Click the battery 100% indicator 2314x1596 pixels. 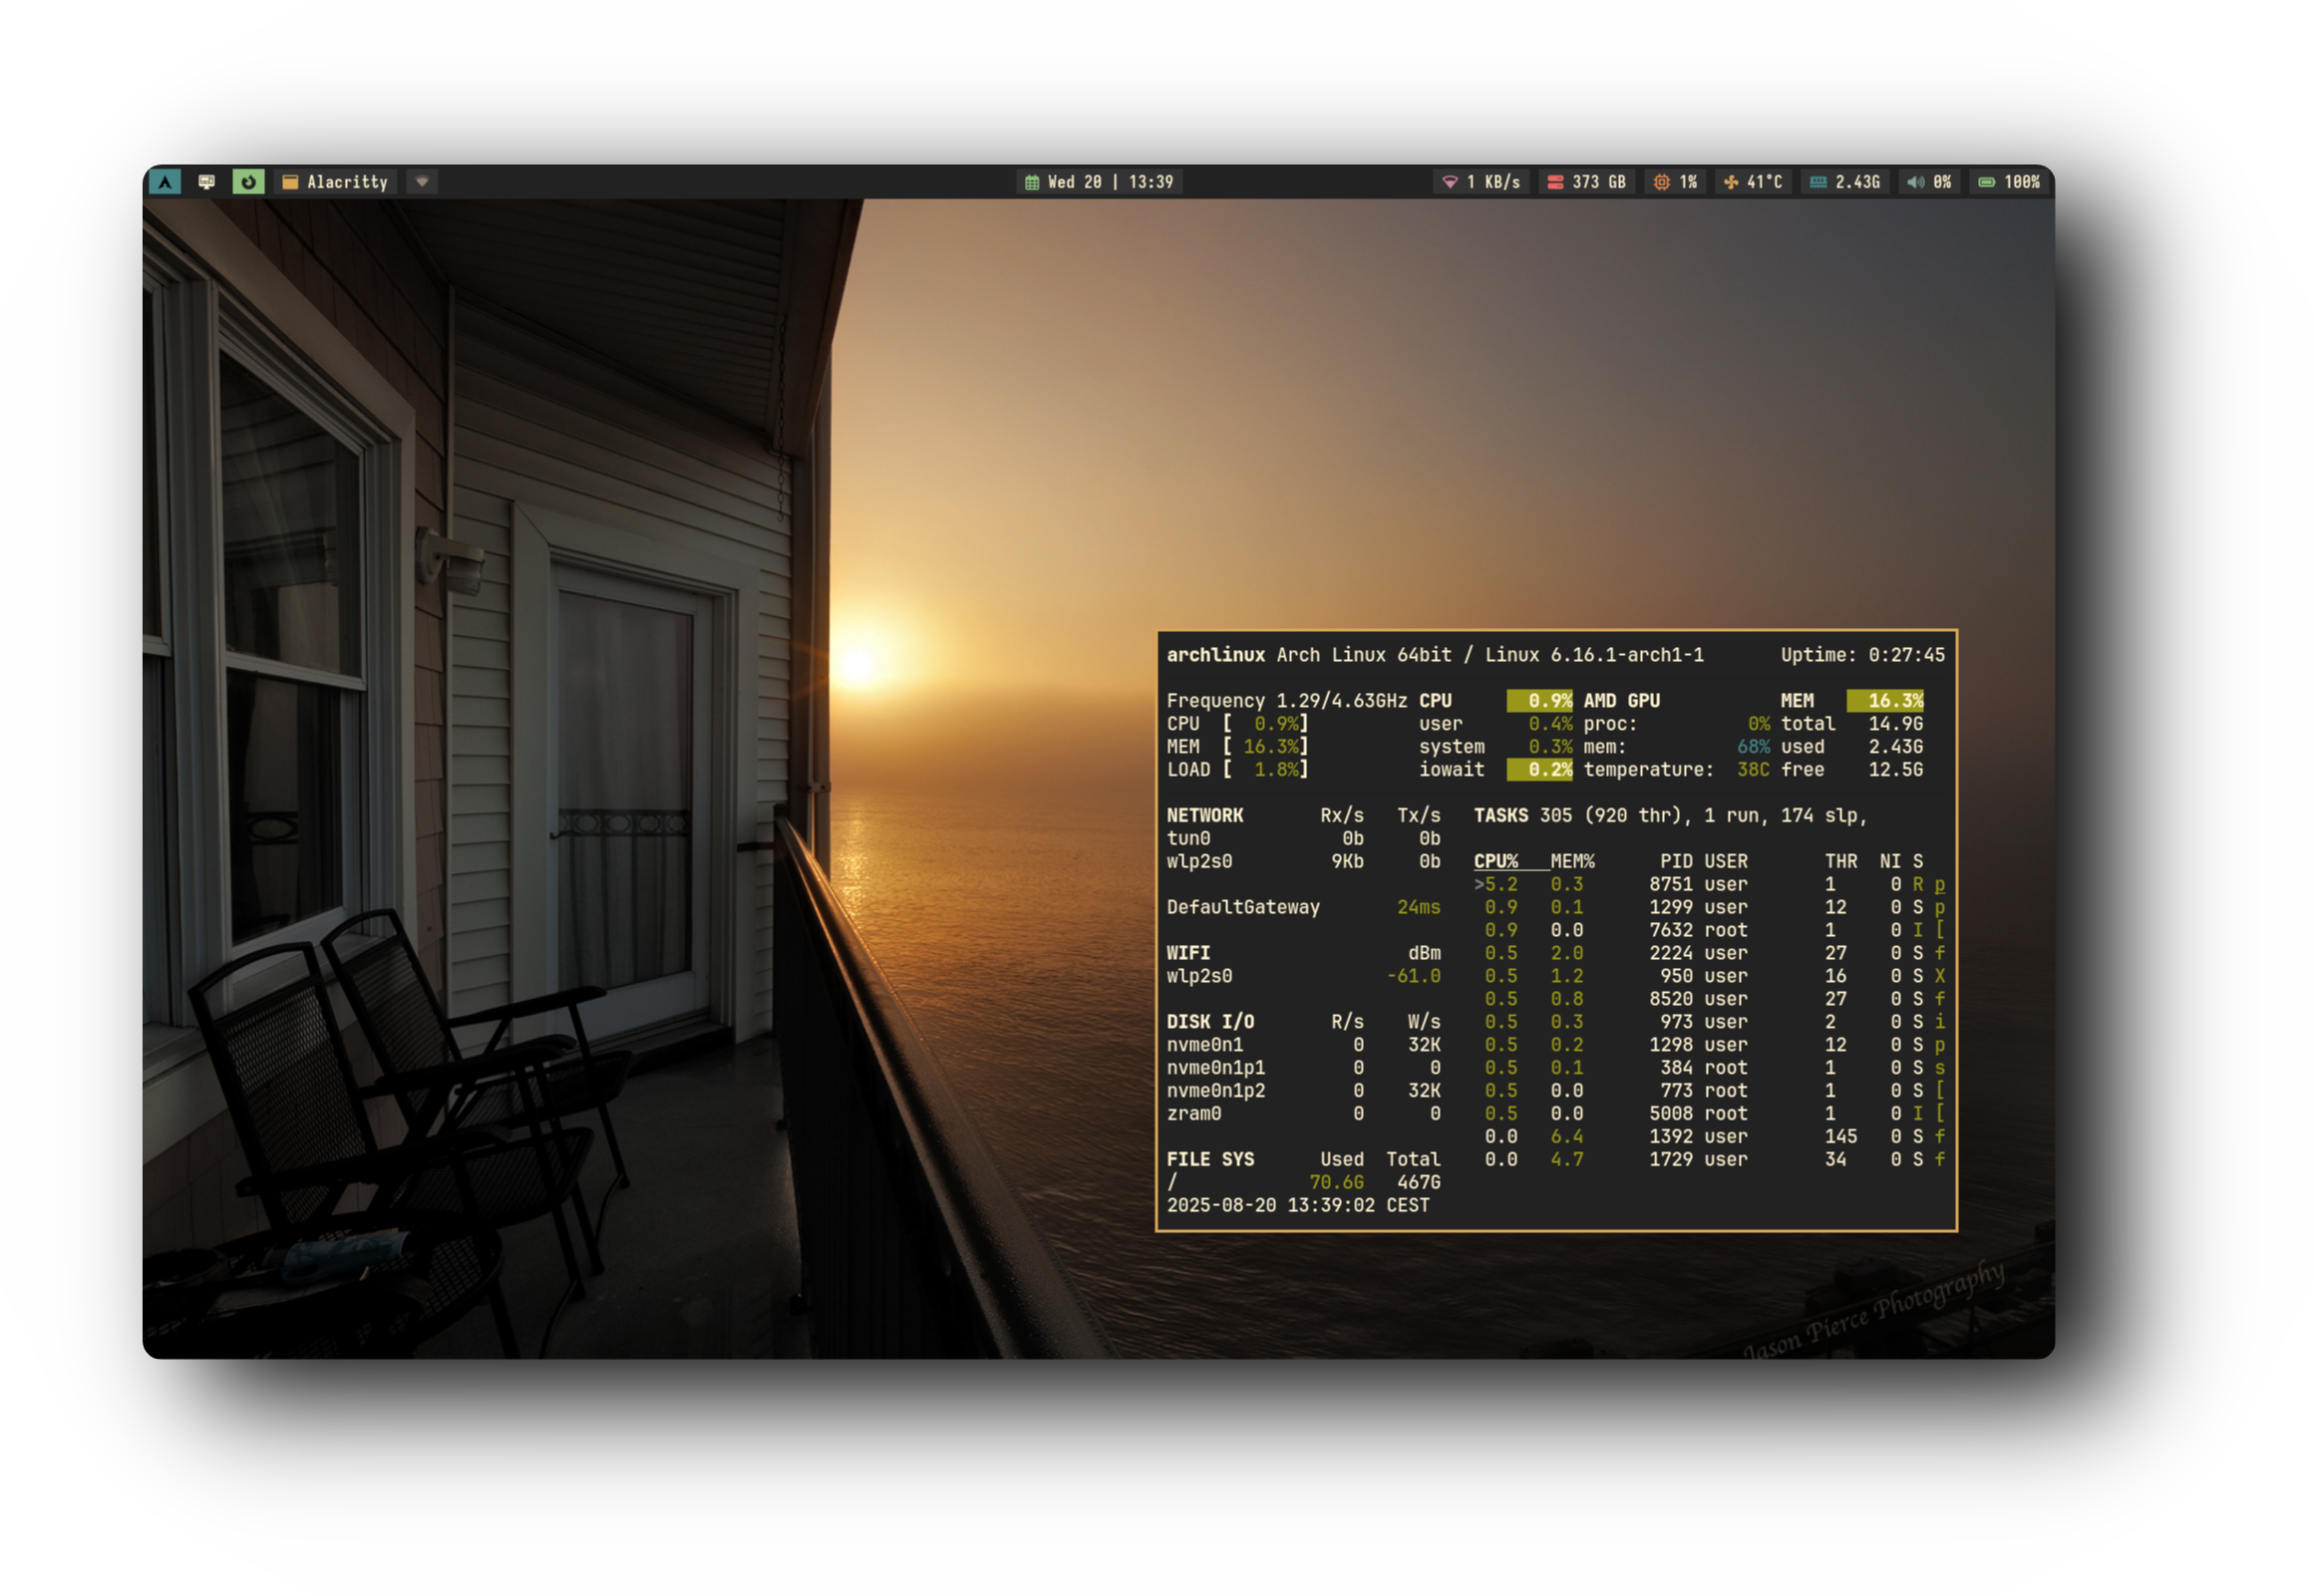(2009, 182)
